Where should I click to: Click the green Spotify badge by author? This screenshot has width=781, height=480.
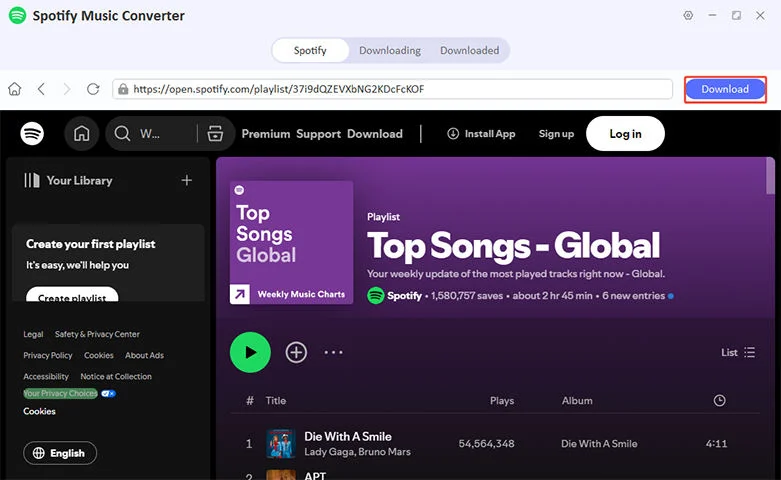[x=376, y=296]
